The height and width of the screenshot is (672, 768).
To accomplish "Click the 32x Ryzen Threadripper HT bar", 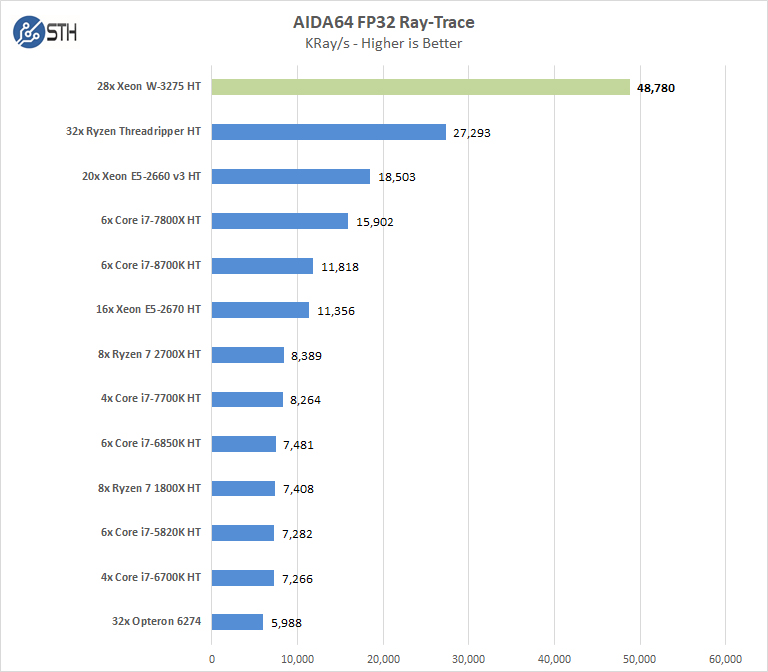I will click(x=329, y=132).
